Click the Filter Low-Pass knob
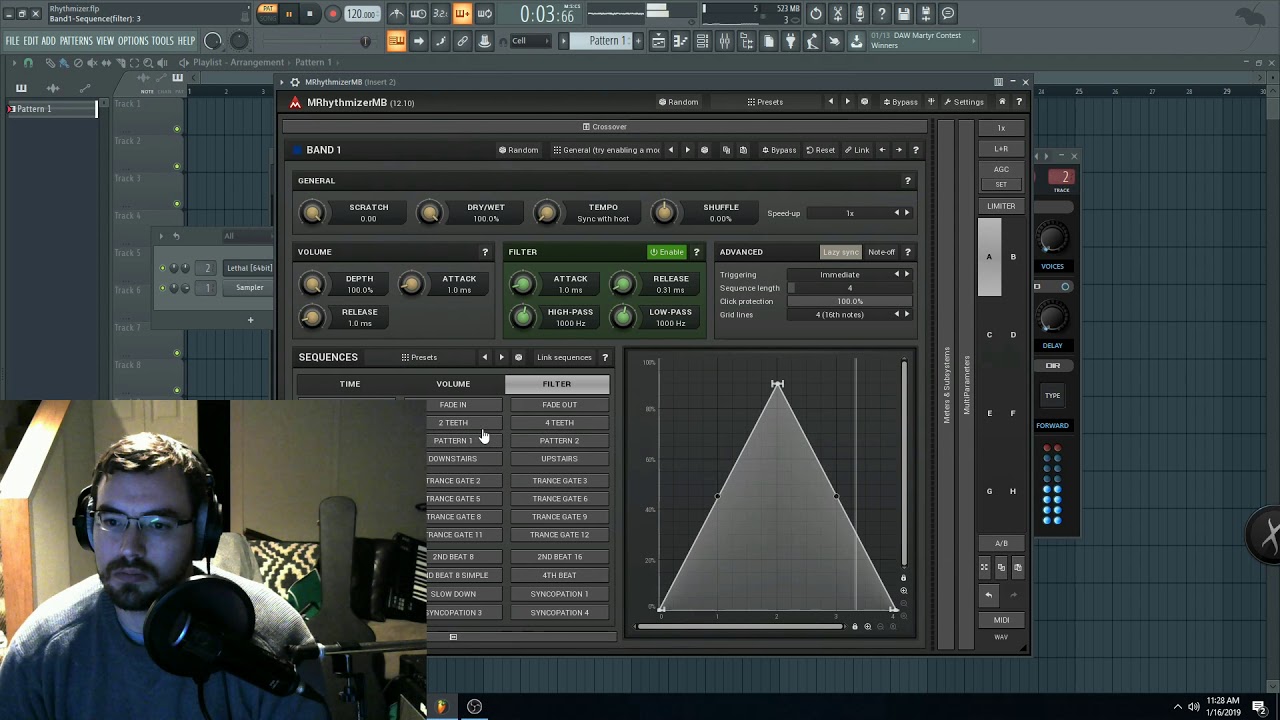Image resolution: width=1280 pixels, height=720 pixels. pos(622,317)
